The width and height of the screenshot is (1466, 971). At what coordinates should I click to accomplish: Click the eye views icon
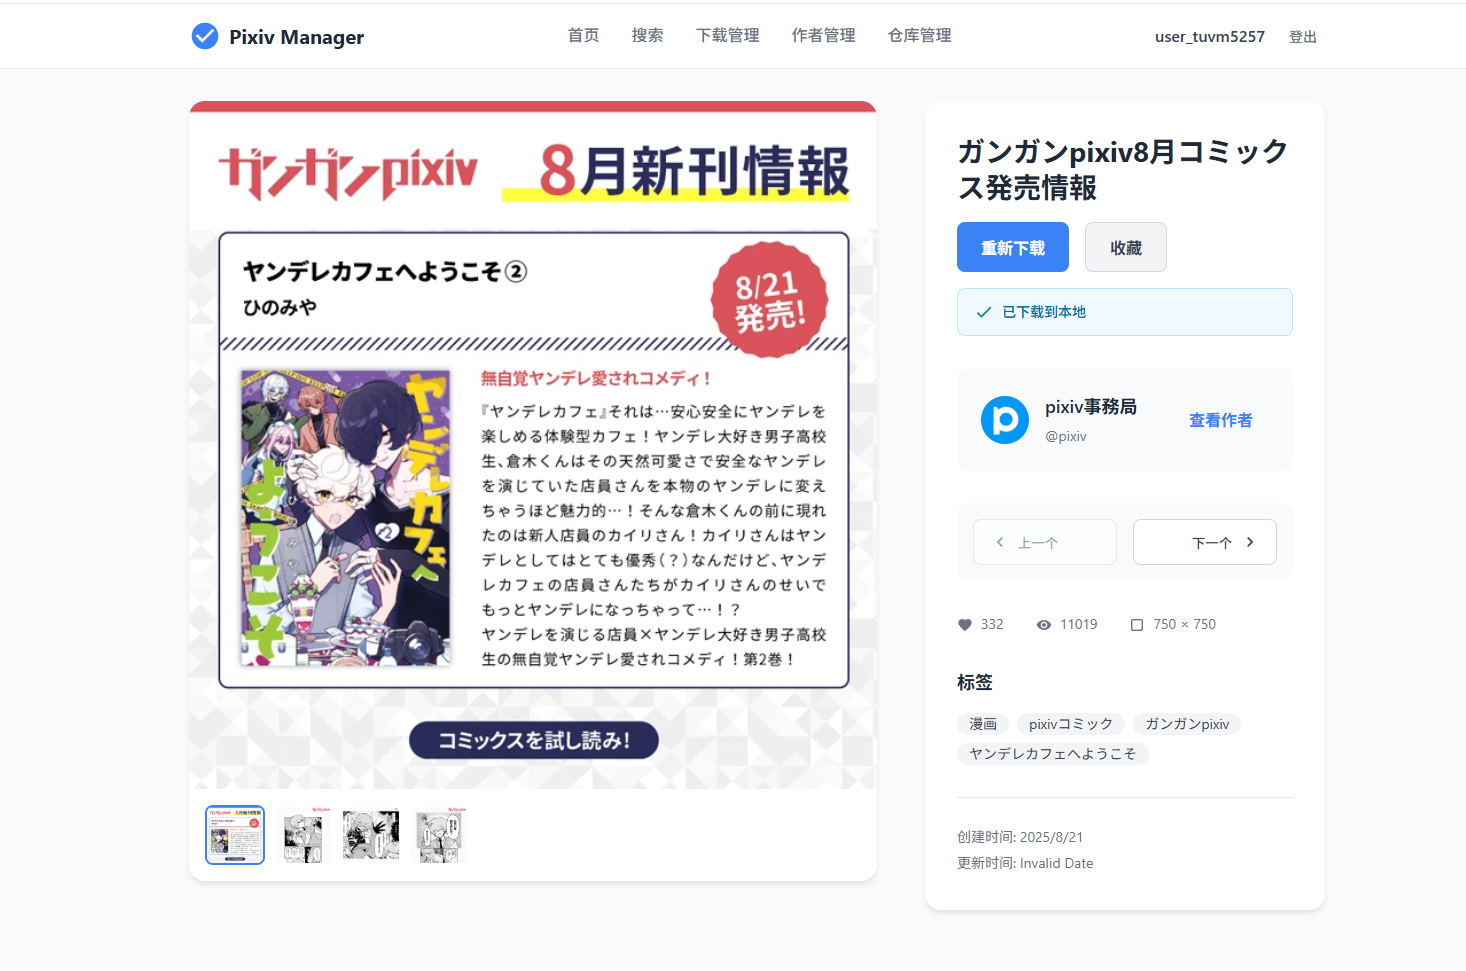click(1044, 625)
